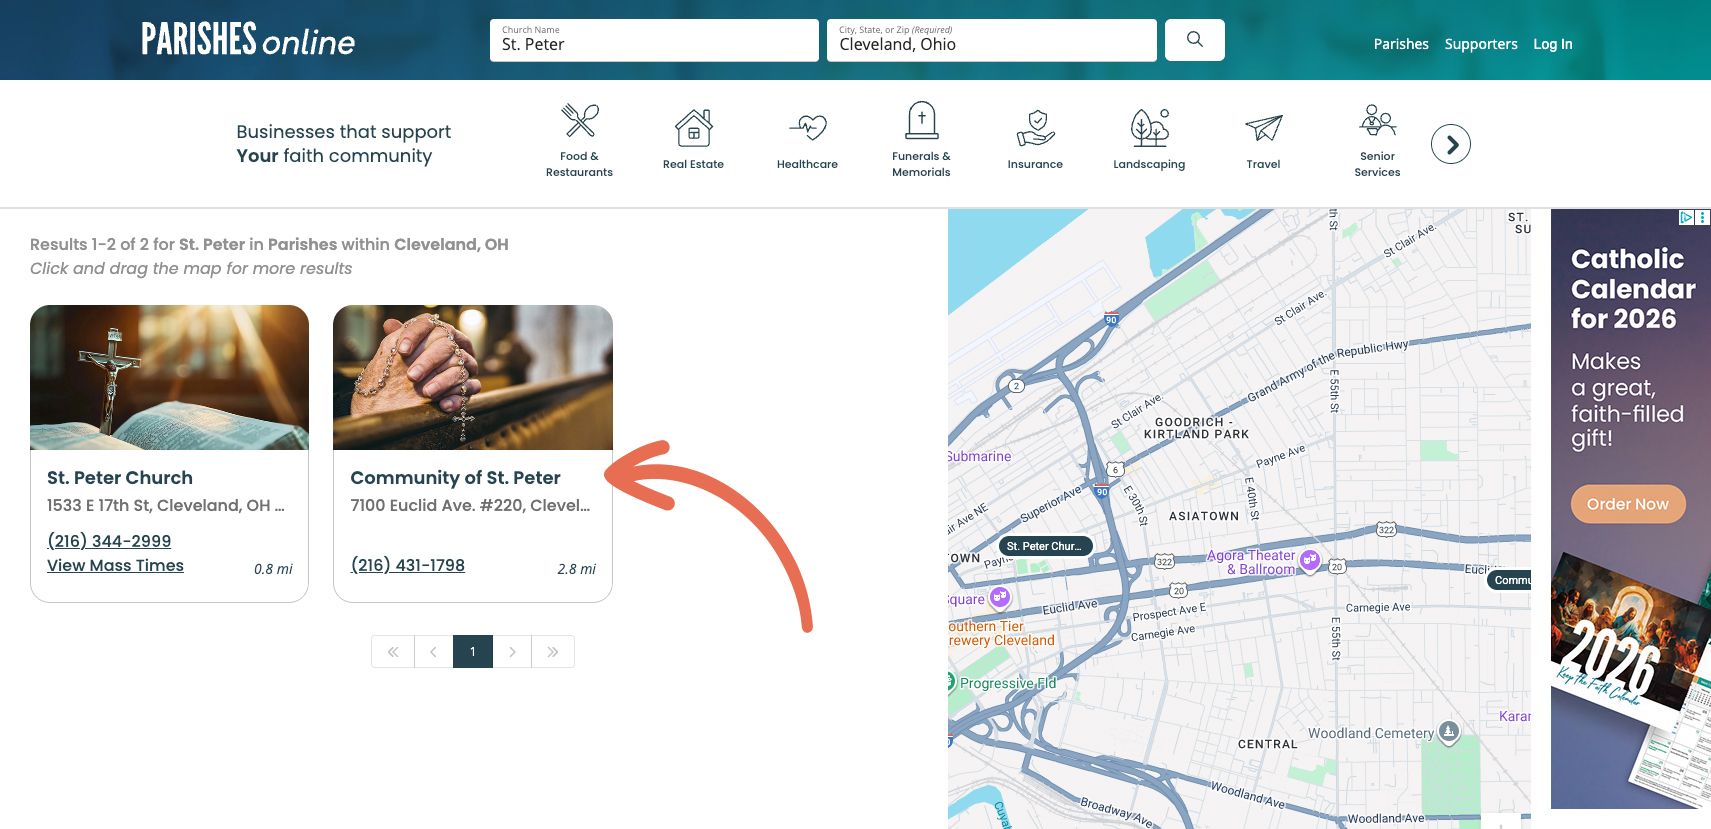Click View Mass Times link
The height and width of the screenshot is (829, 1711).
pyautogui.click(x=115, y=566)
